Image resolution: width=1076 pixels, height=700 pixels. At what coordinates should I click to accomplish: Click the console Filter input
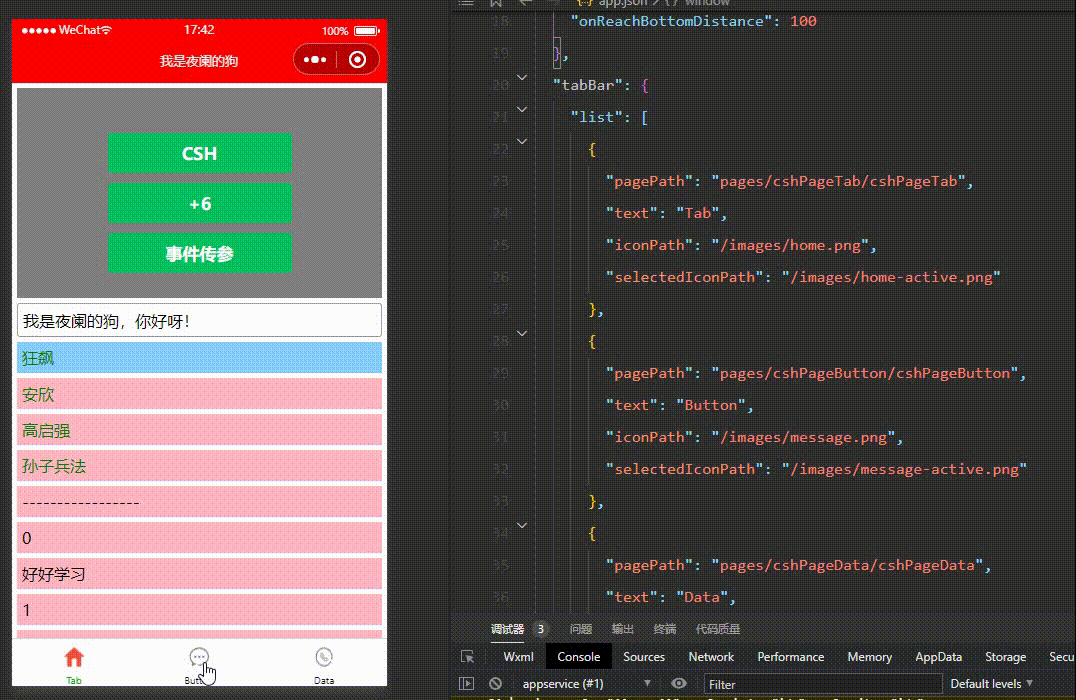click(823, 684)
